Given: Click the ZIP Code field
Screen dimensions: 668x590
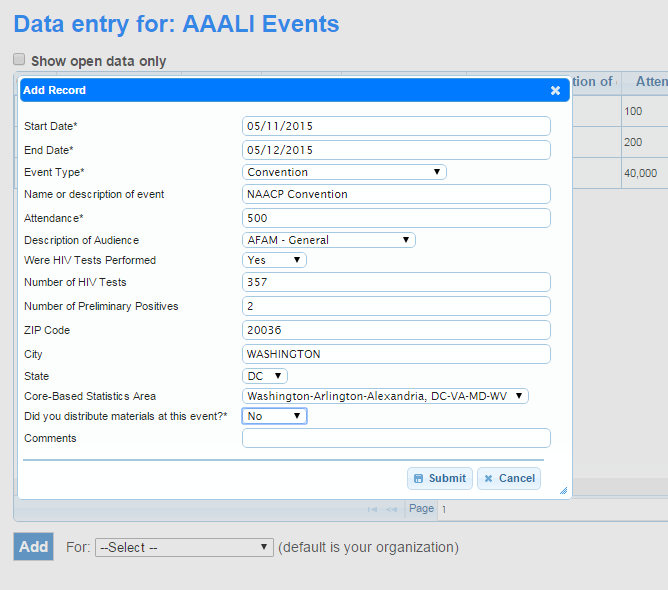Looking at the screenshot, I should click(x=396, y=330).
